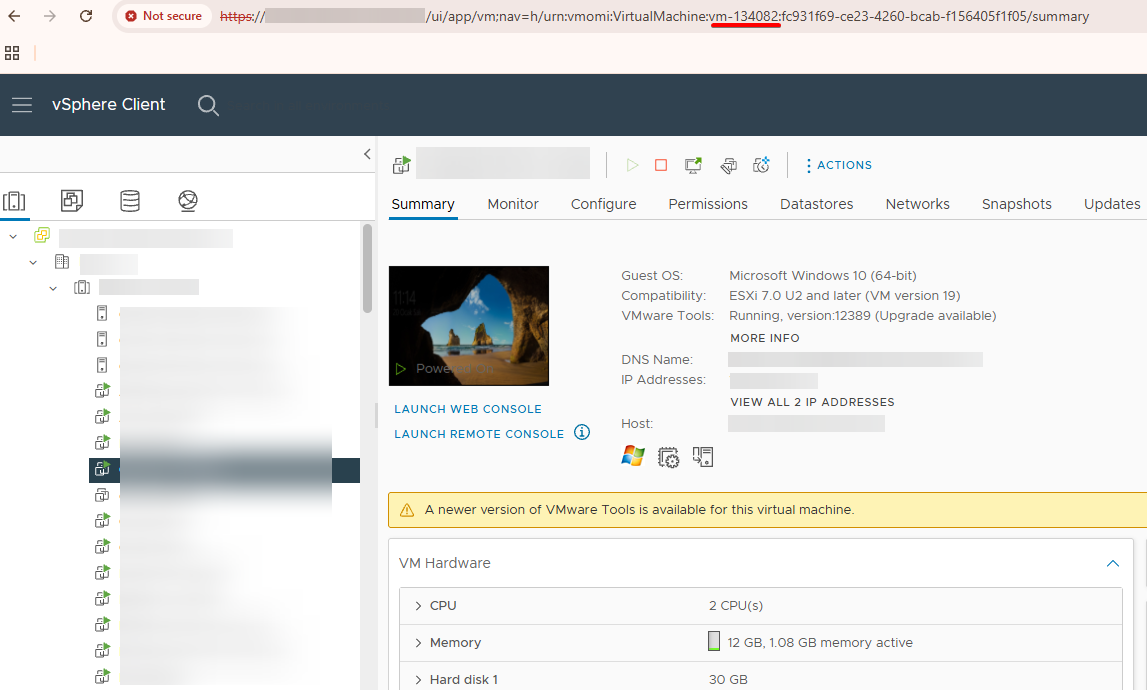The height and width of the screenshot is (690, 1147).
Task: Open the Storage inventory view icon
Action: (x=130, y=201)
